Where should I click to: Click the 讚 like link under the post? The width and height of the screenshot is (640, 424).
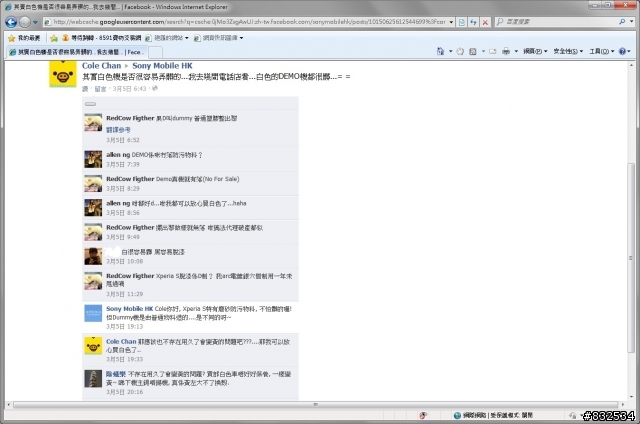85,89
